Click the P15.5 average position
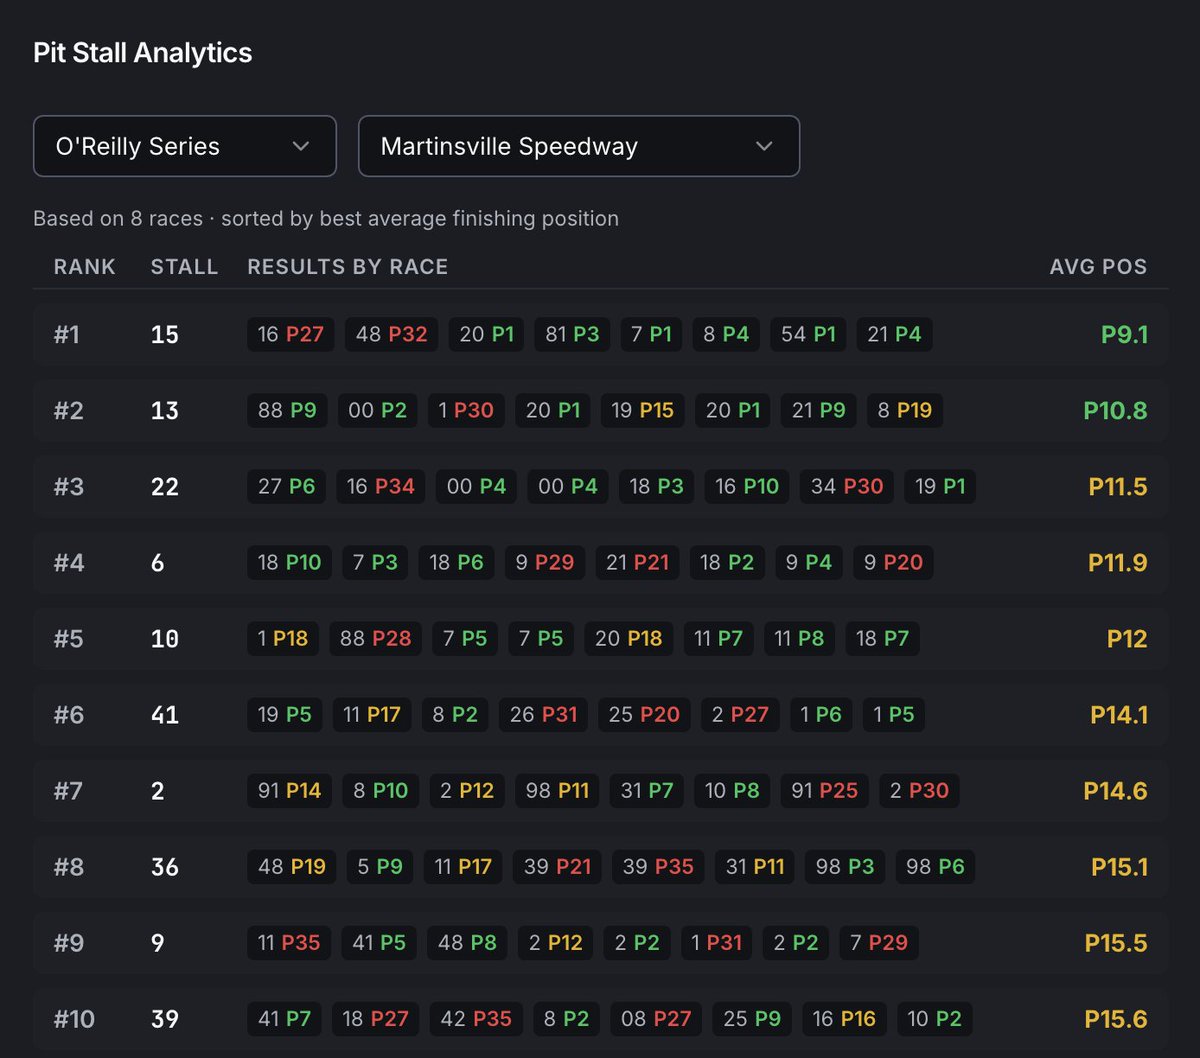1200x1058 pixels. [1116, 942]
